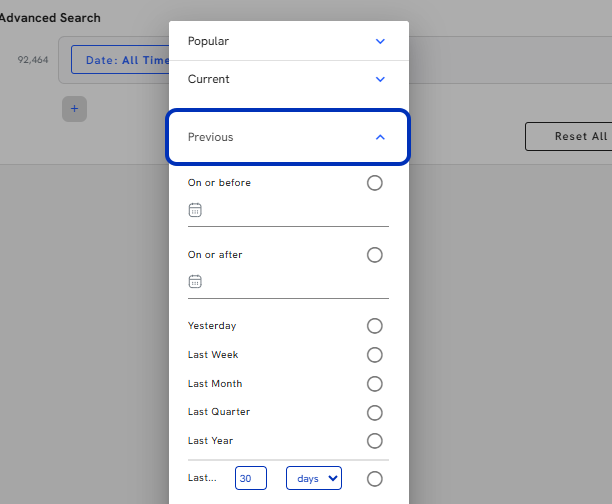The image size is (612, 504).
Task: Click the On or before date field
Action: click(x=288, y=211)
